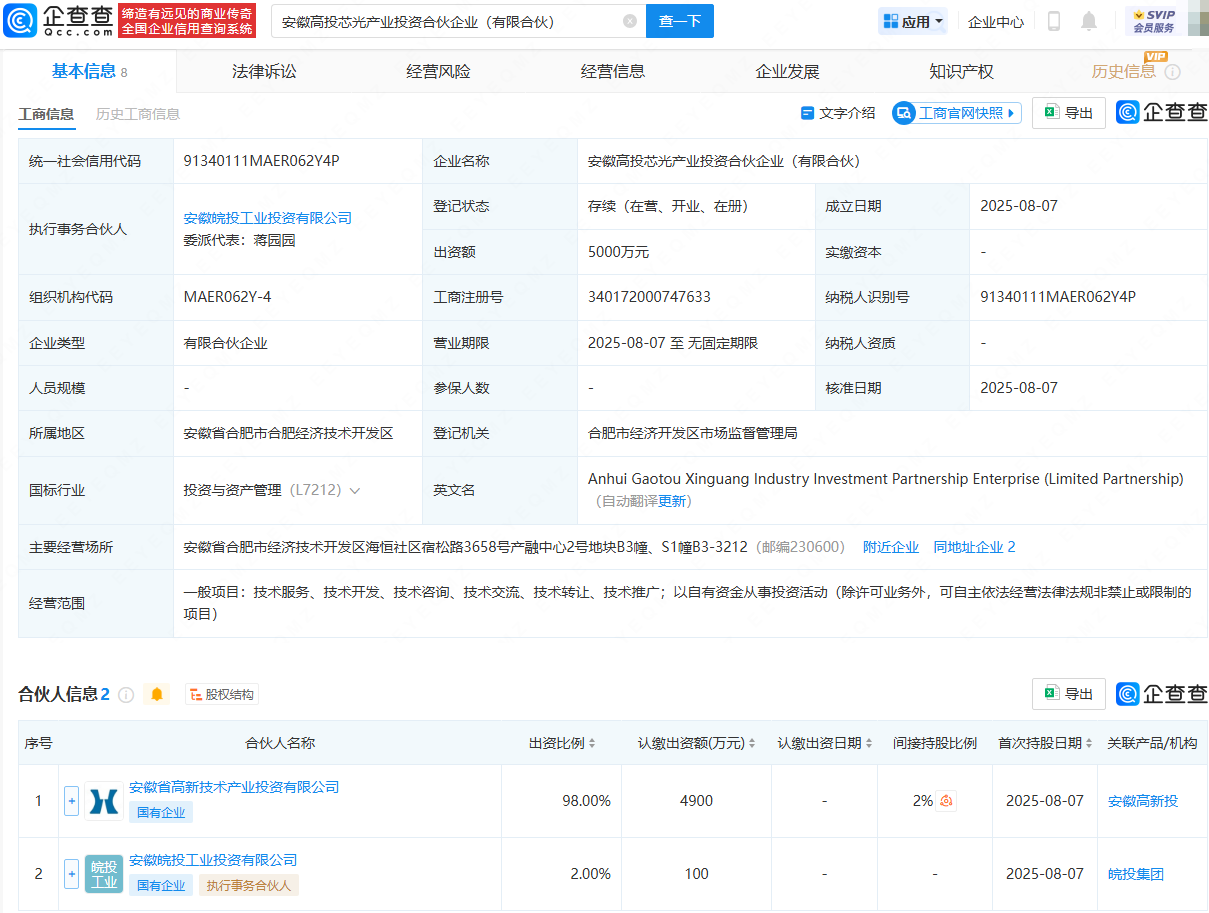The image size is (1209, 913).
Task: Click the info icon beside 历史信息
Action: pyautogui.click(x=1173, y=72)
